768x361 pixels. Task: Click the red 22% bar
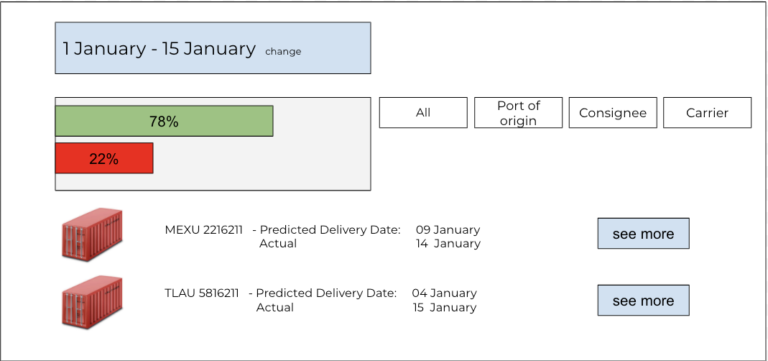tap(104, 158)
